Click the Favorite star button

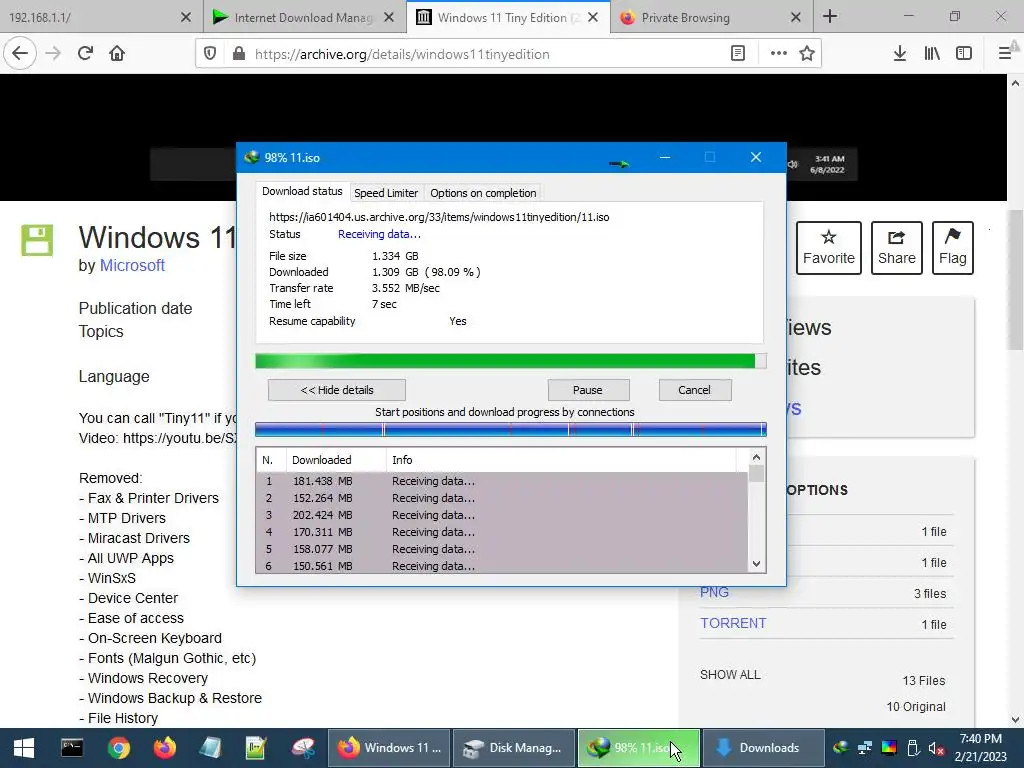point(829,248)
